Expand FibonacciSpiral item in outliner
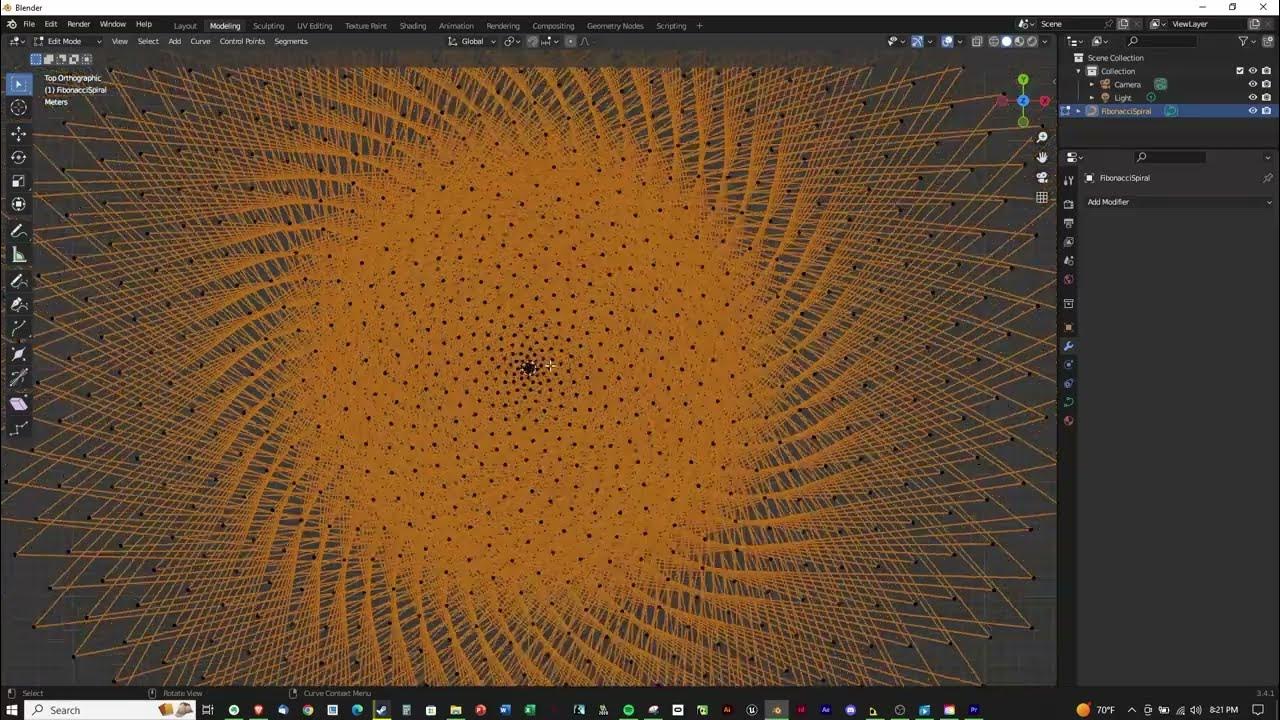This screenshot has height=720, width=1280. click(1078, 111)
